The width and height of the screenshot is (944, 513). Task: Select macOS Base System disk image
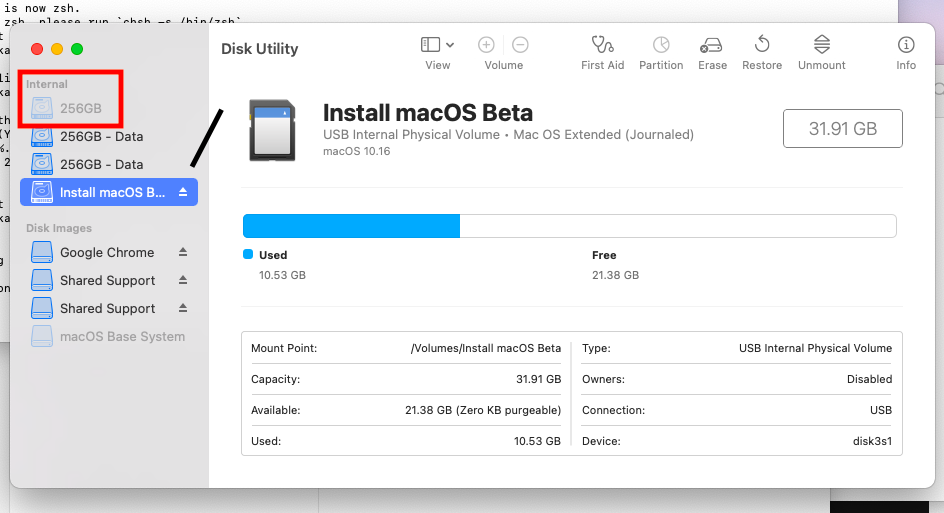coord(122,337)
